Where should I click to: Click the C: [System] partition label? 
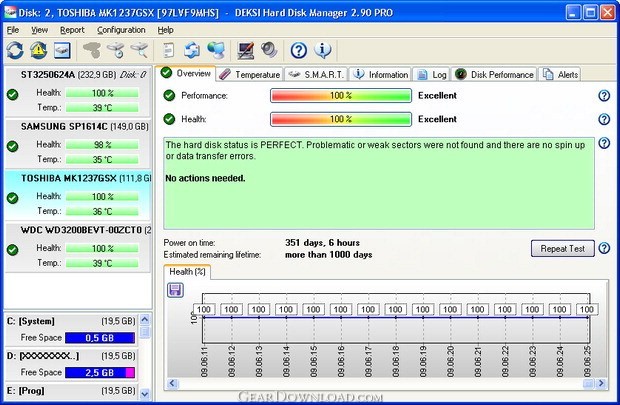31,321
